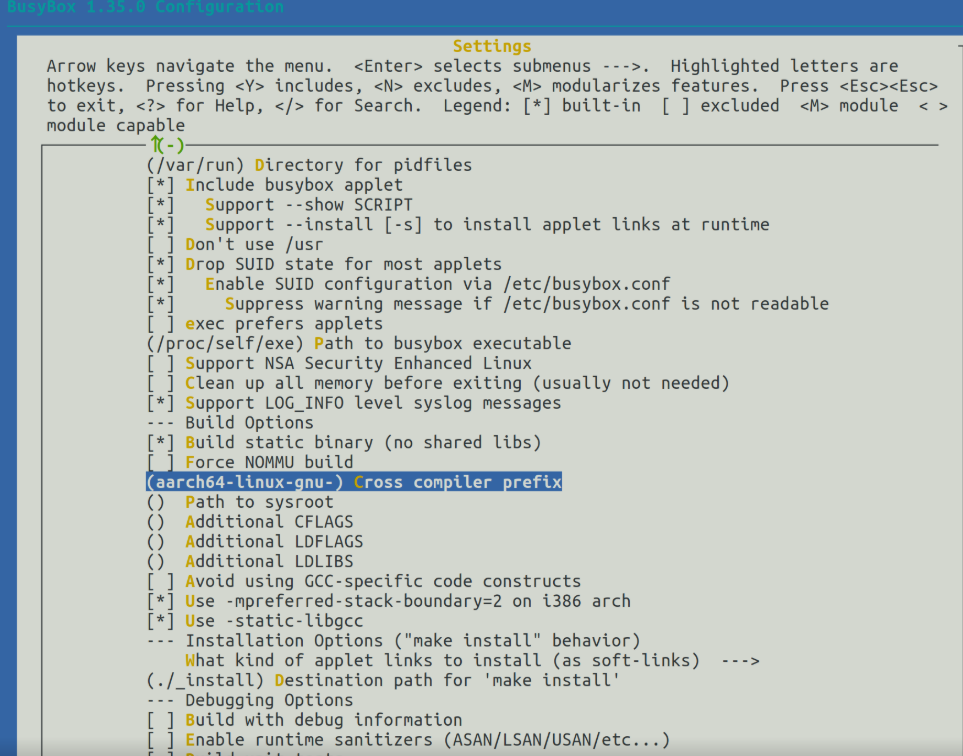The width and height of the screenshot is (963, 756).
Task: Toggle Support --install [-s] applet links option
Action: coord(458,224)
